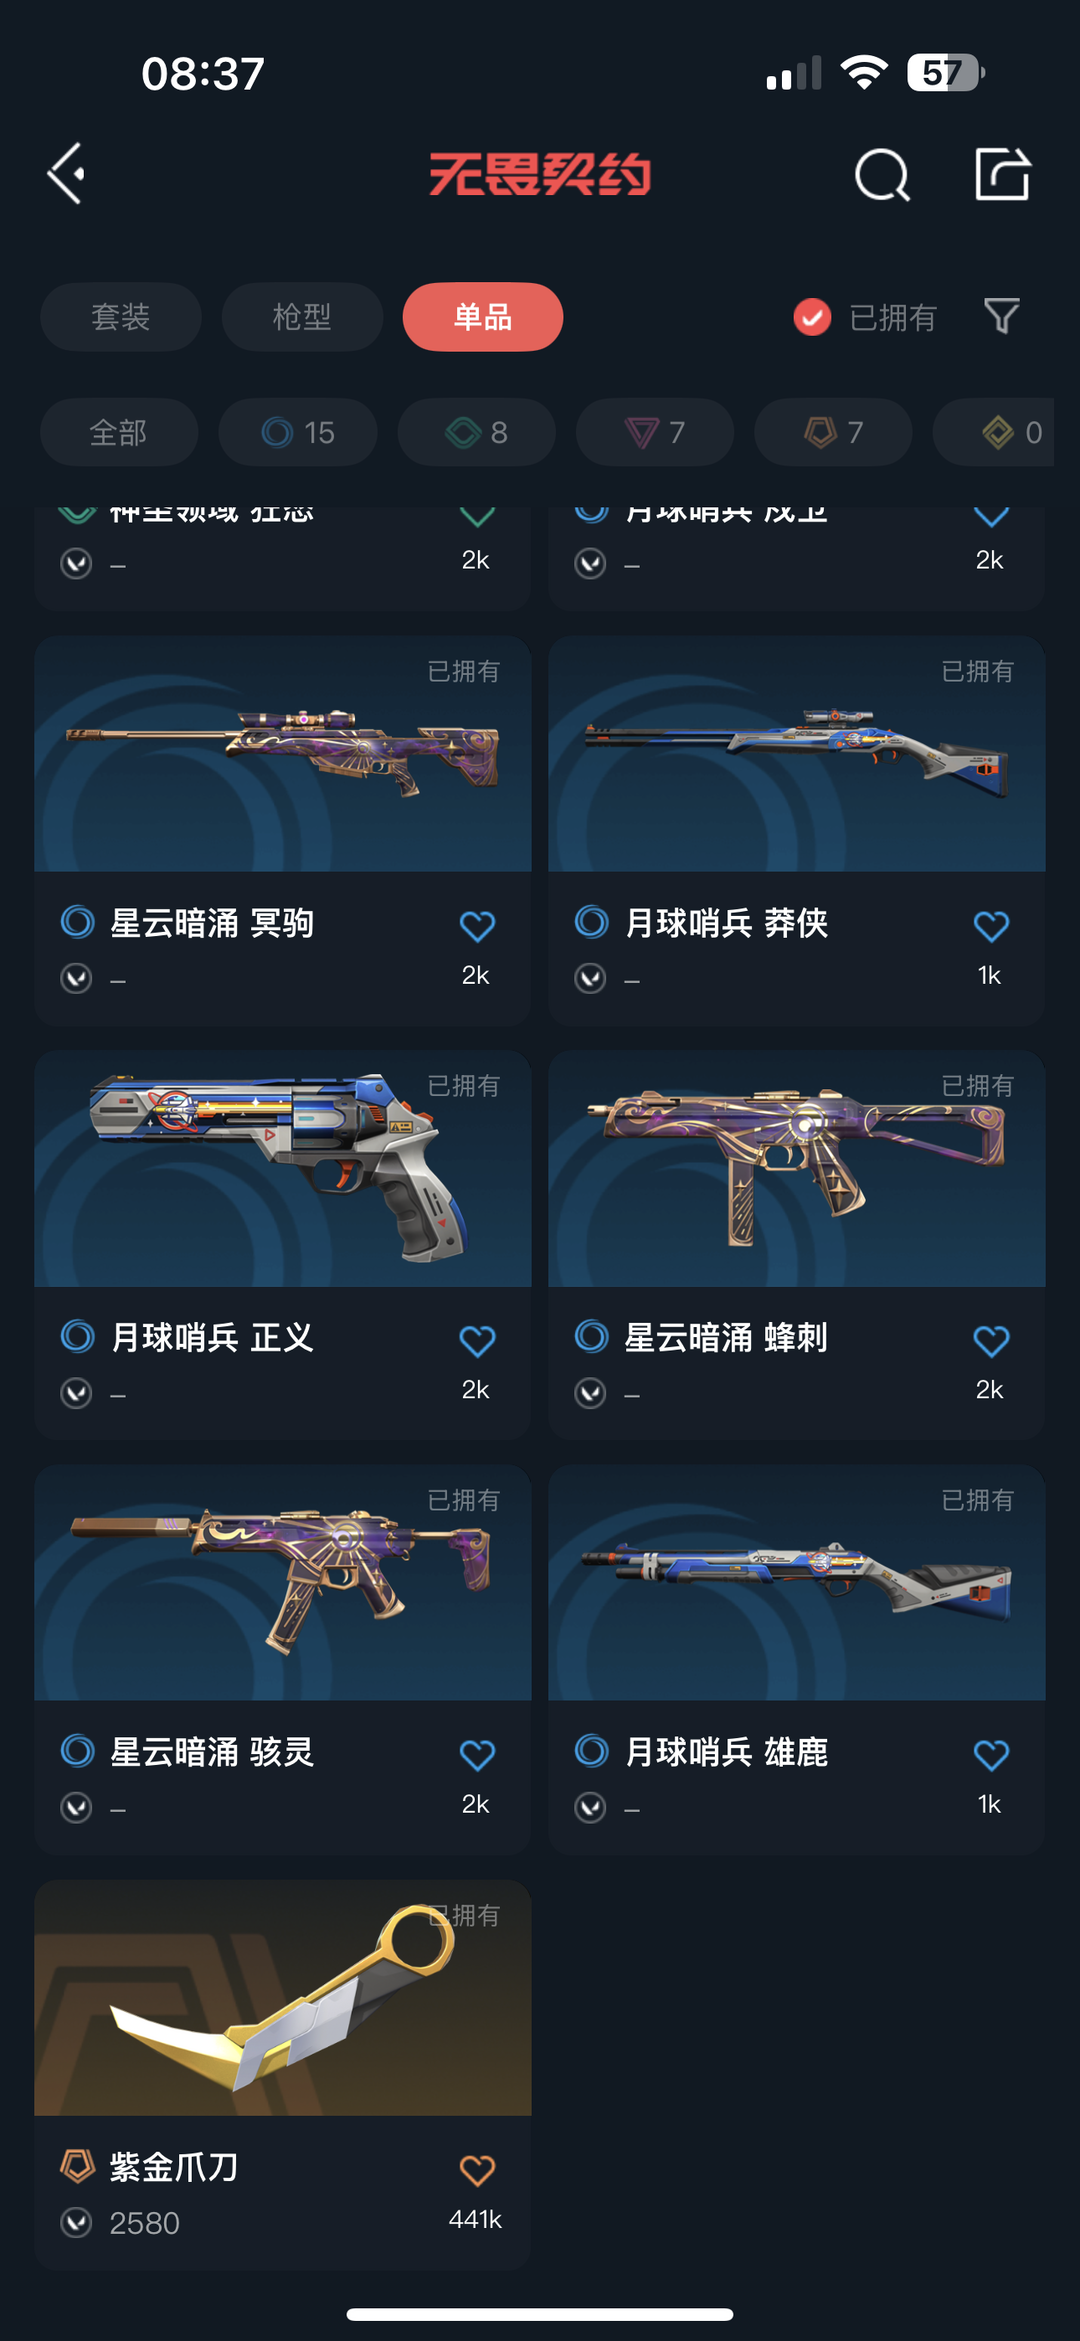This screenshot has width=1080, height=2341.
Task: Select the 单品 tab
Action: [483, 317]
